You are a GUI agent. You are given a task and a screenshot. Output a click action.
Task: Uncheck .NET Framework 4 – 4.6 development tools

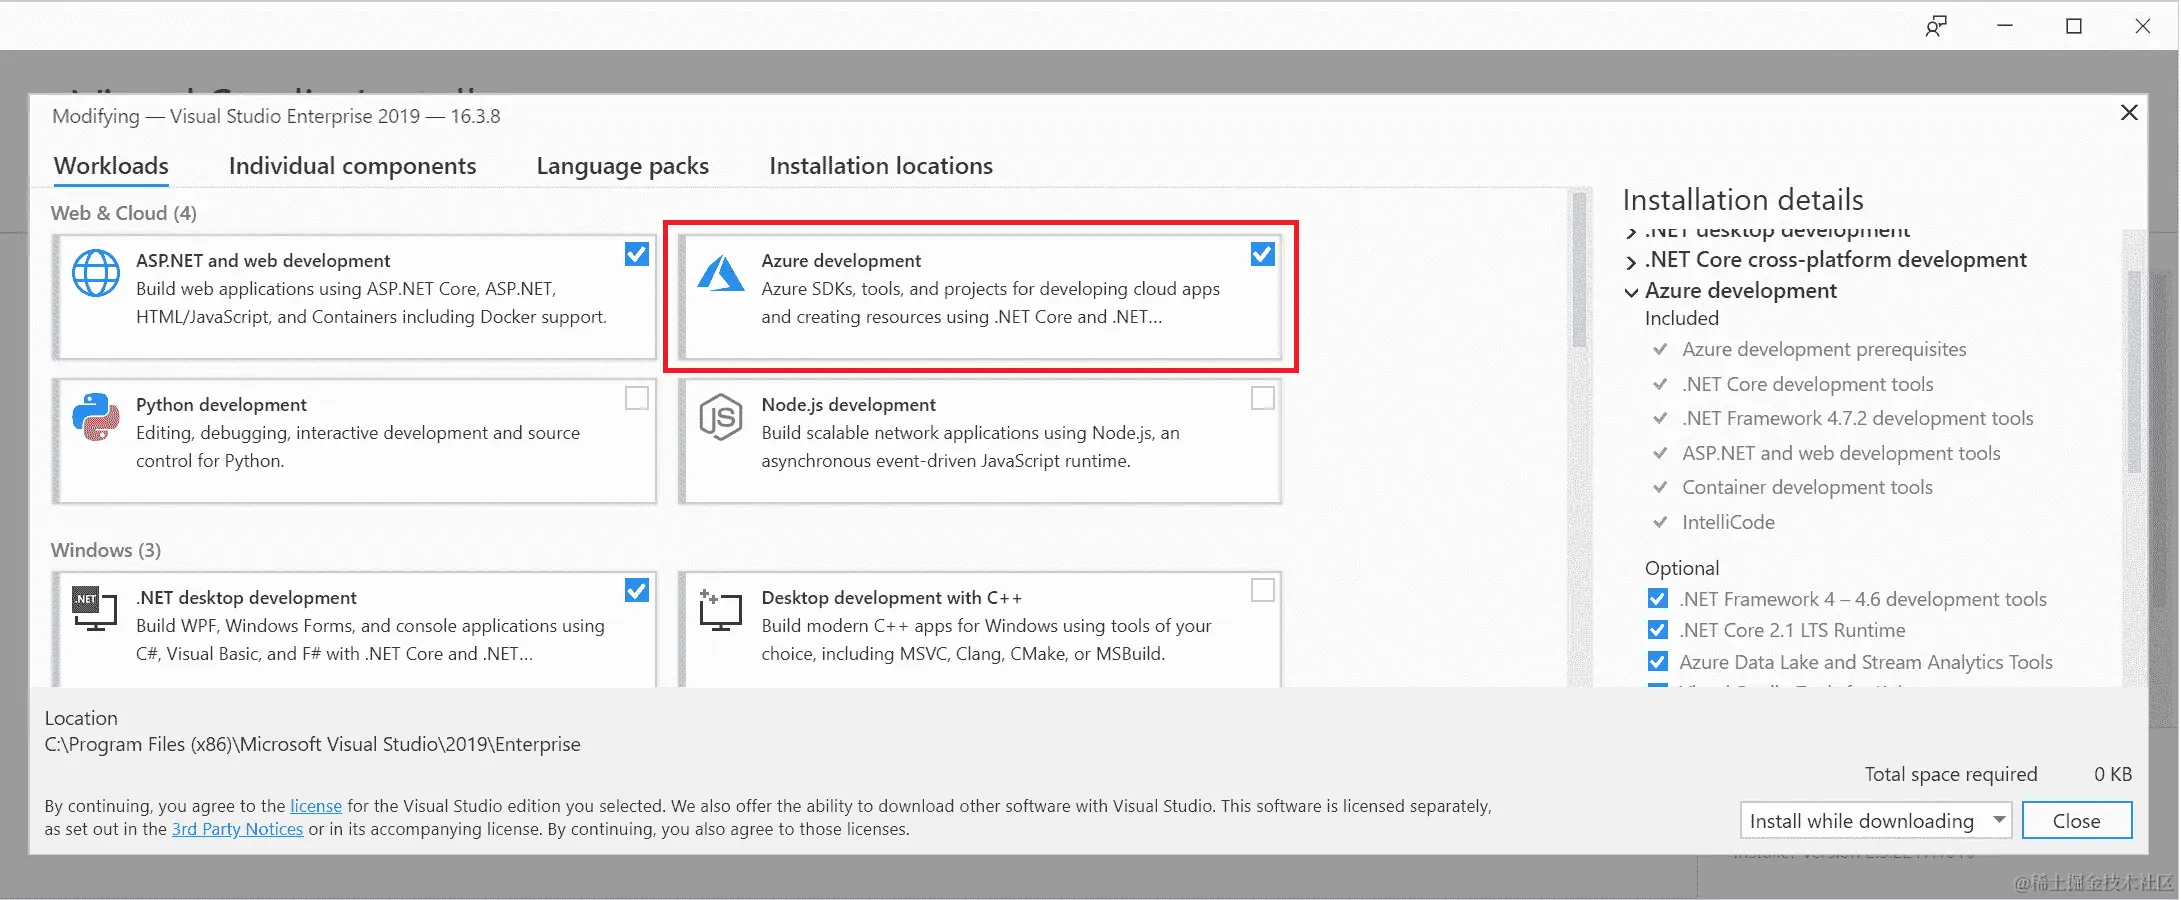[1657, 598]
